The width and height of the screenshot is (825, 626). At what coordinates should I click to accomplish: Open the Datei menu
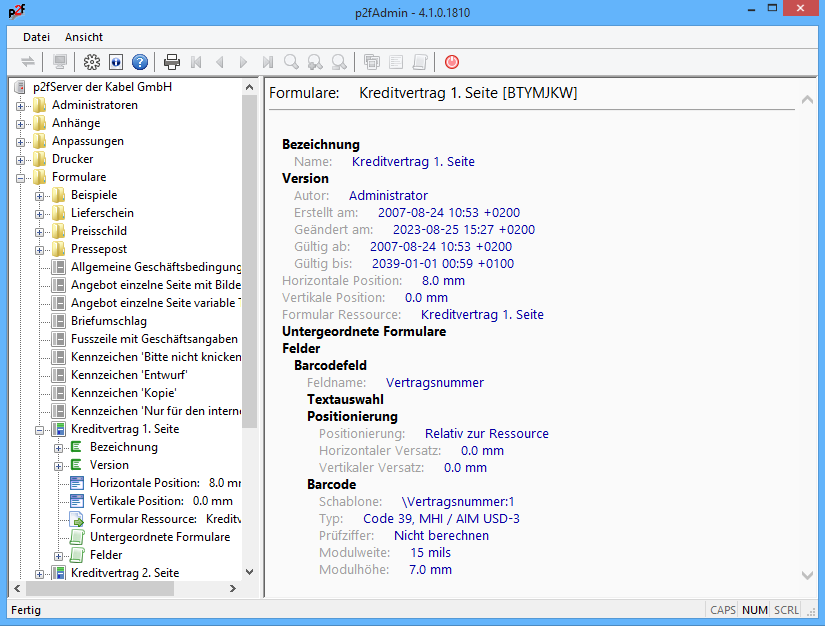coord(36,37)
